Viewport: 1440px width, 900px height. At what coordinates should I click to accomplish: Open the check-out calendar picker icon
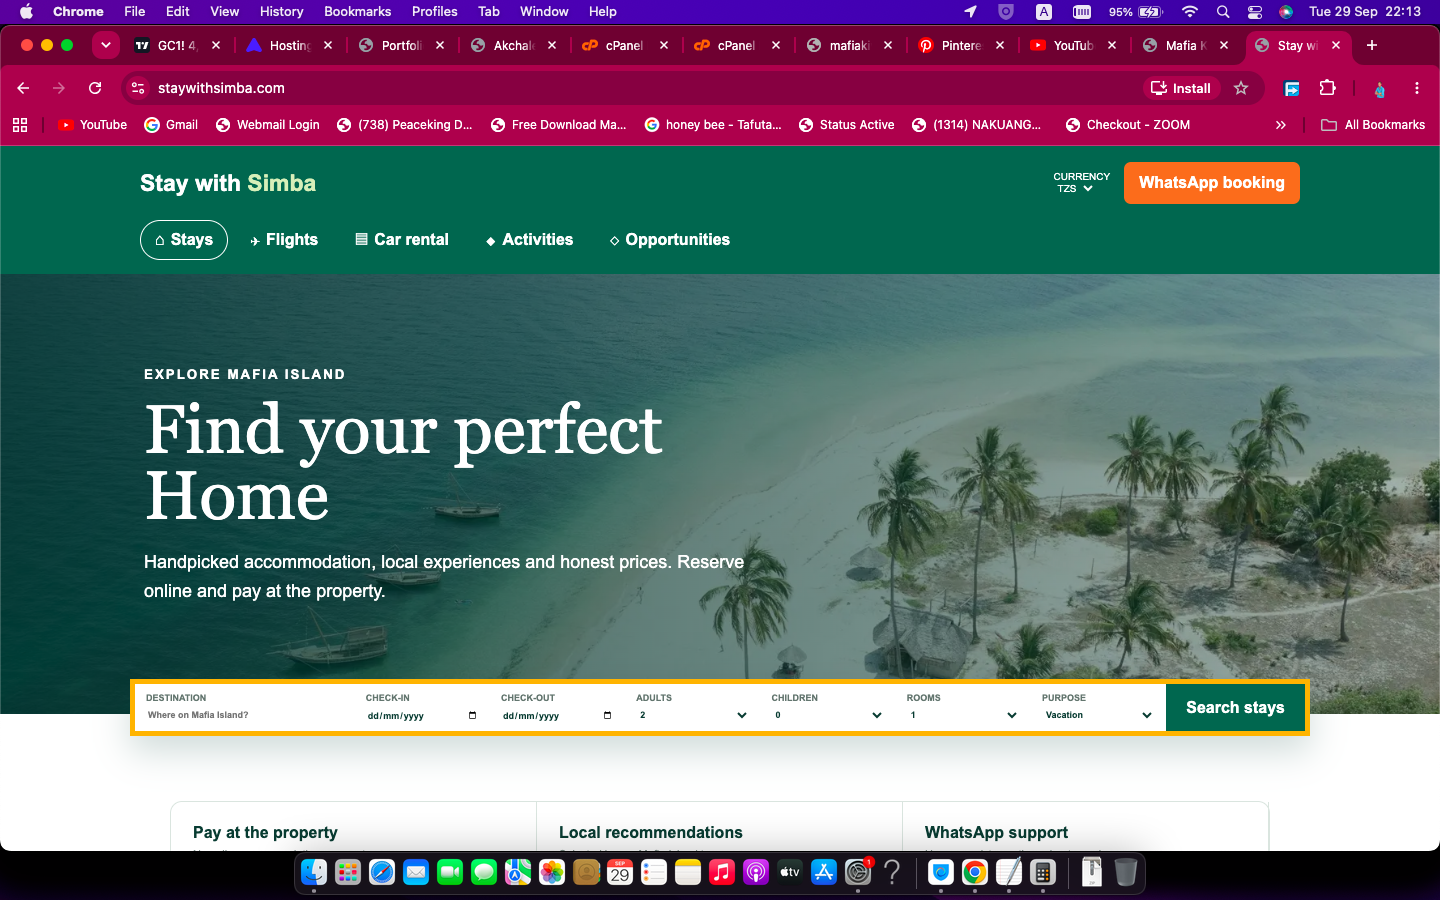pyautogui.click(x=607, y=715)
